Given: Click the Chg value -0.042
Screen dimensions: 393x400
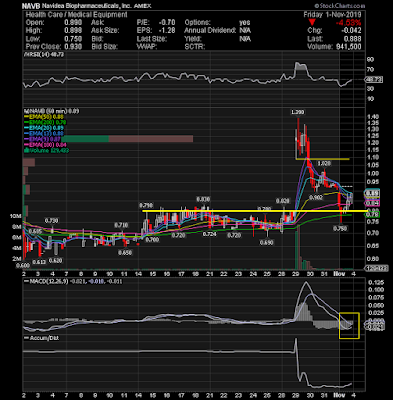Looking at the screenshot, I should point(351,30).
